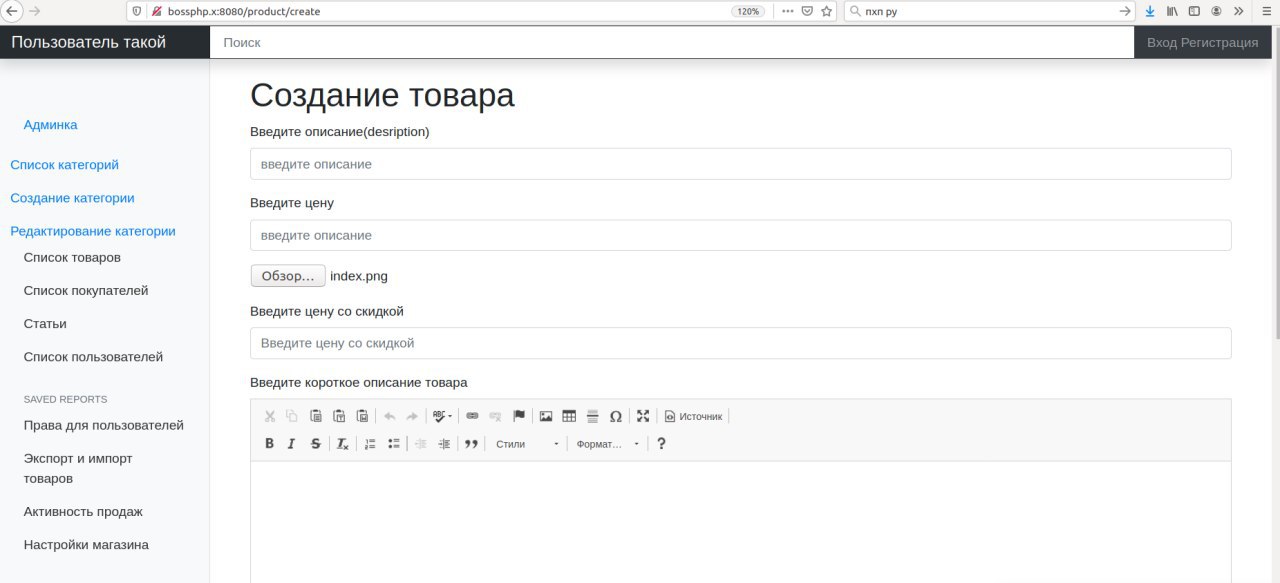Open the Формат format dropdown
The image size is (1280, 583).
coord(608,443)
